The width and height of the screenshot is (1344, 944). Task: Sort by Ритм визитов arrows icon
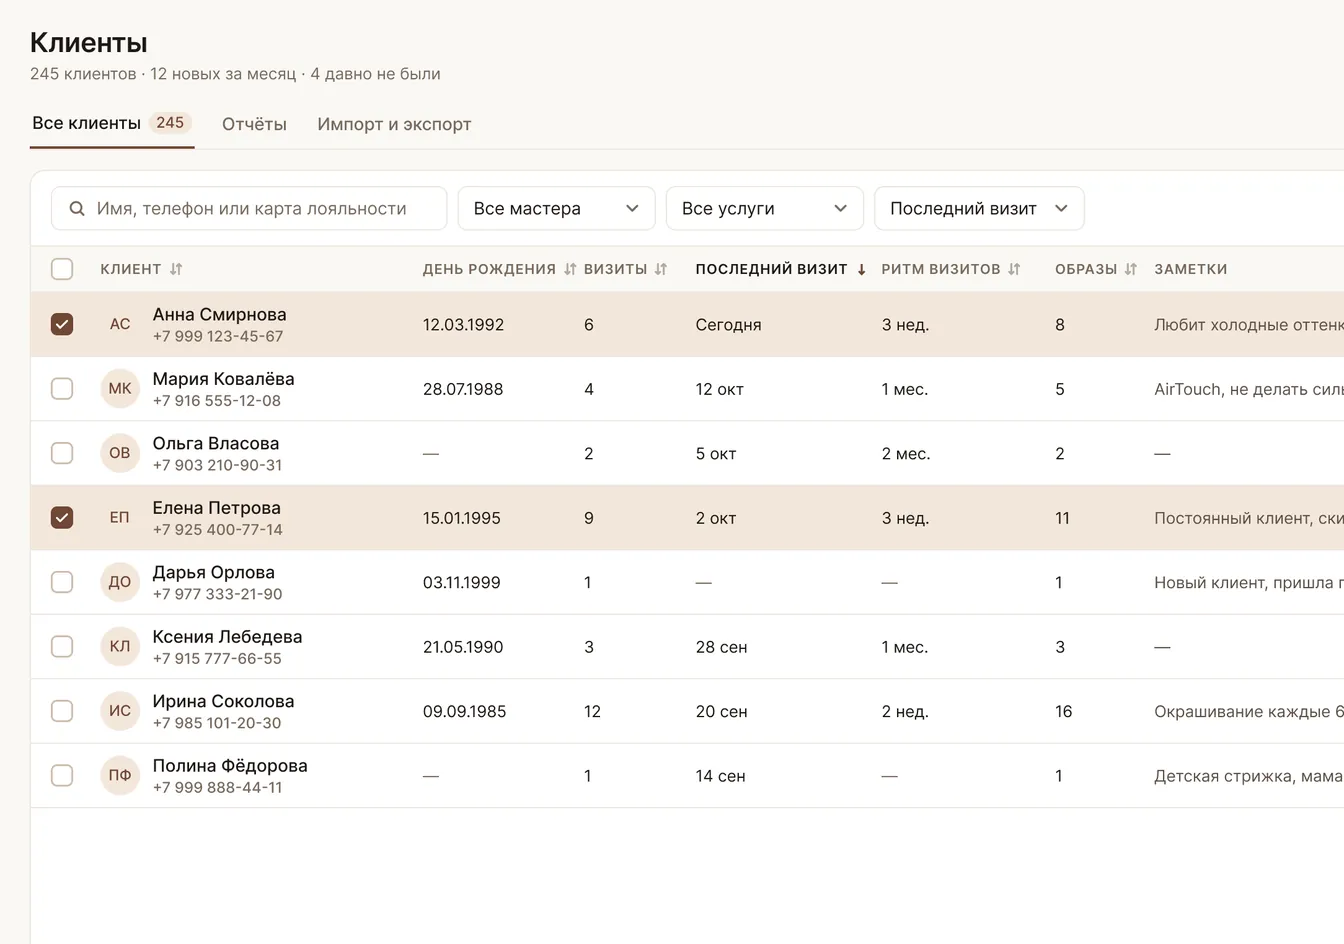click(1014, 269)
